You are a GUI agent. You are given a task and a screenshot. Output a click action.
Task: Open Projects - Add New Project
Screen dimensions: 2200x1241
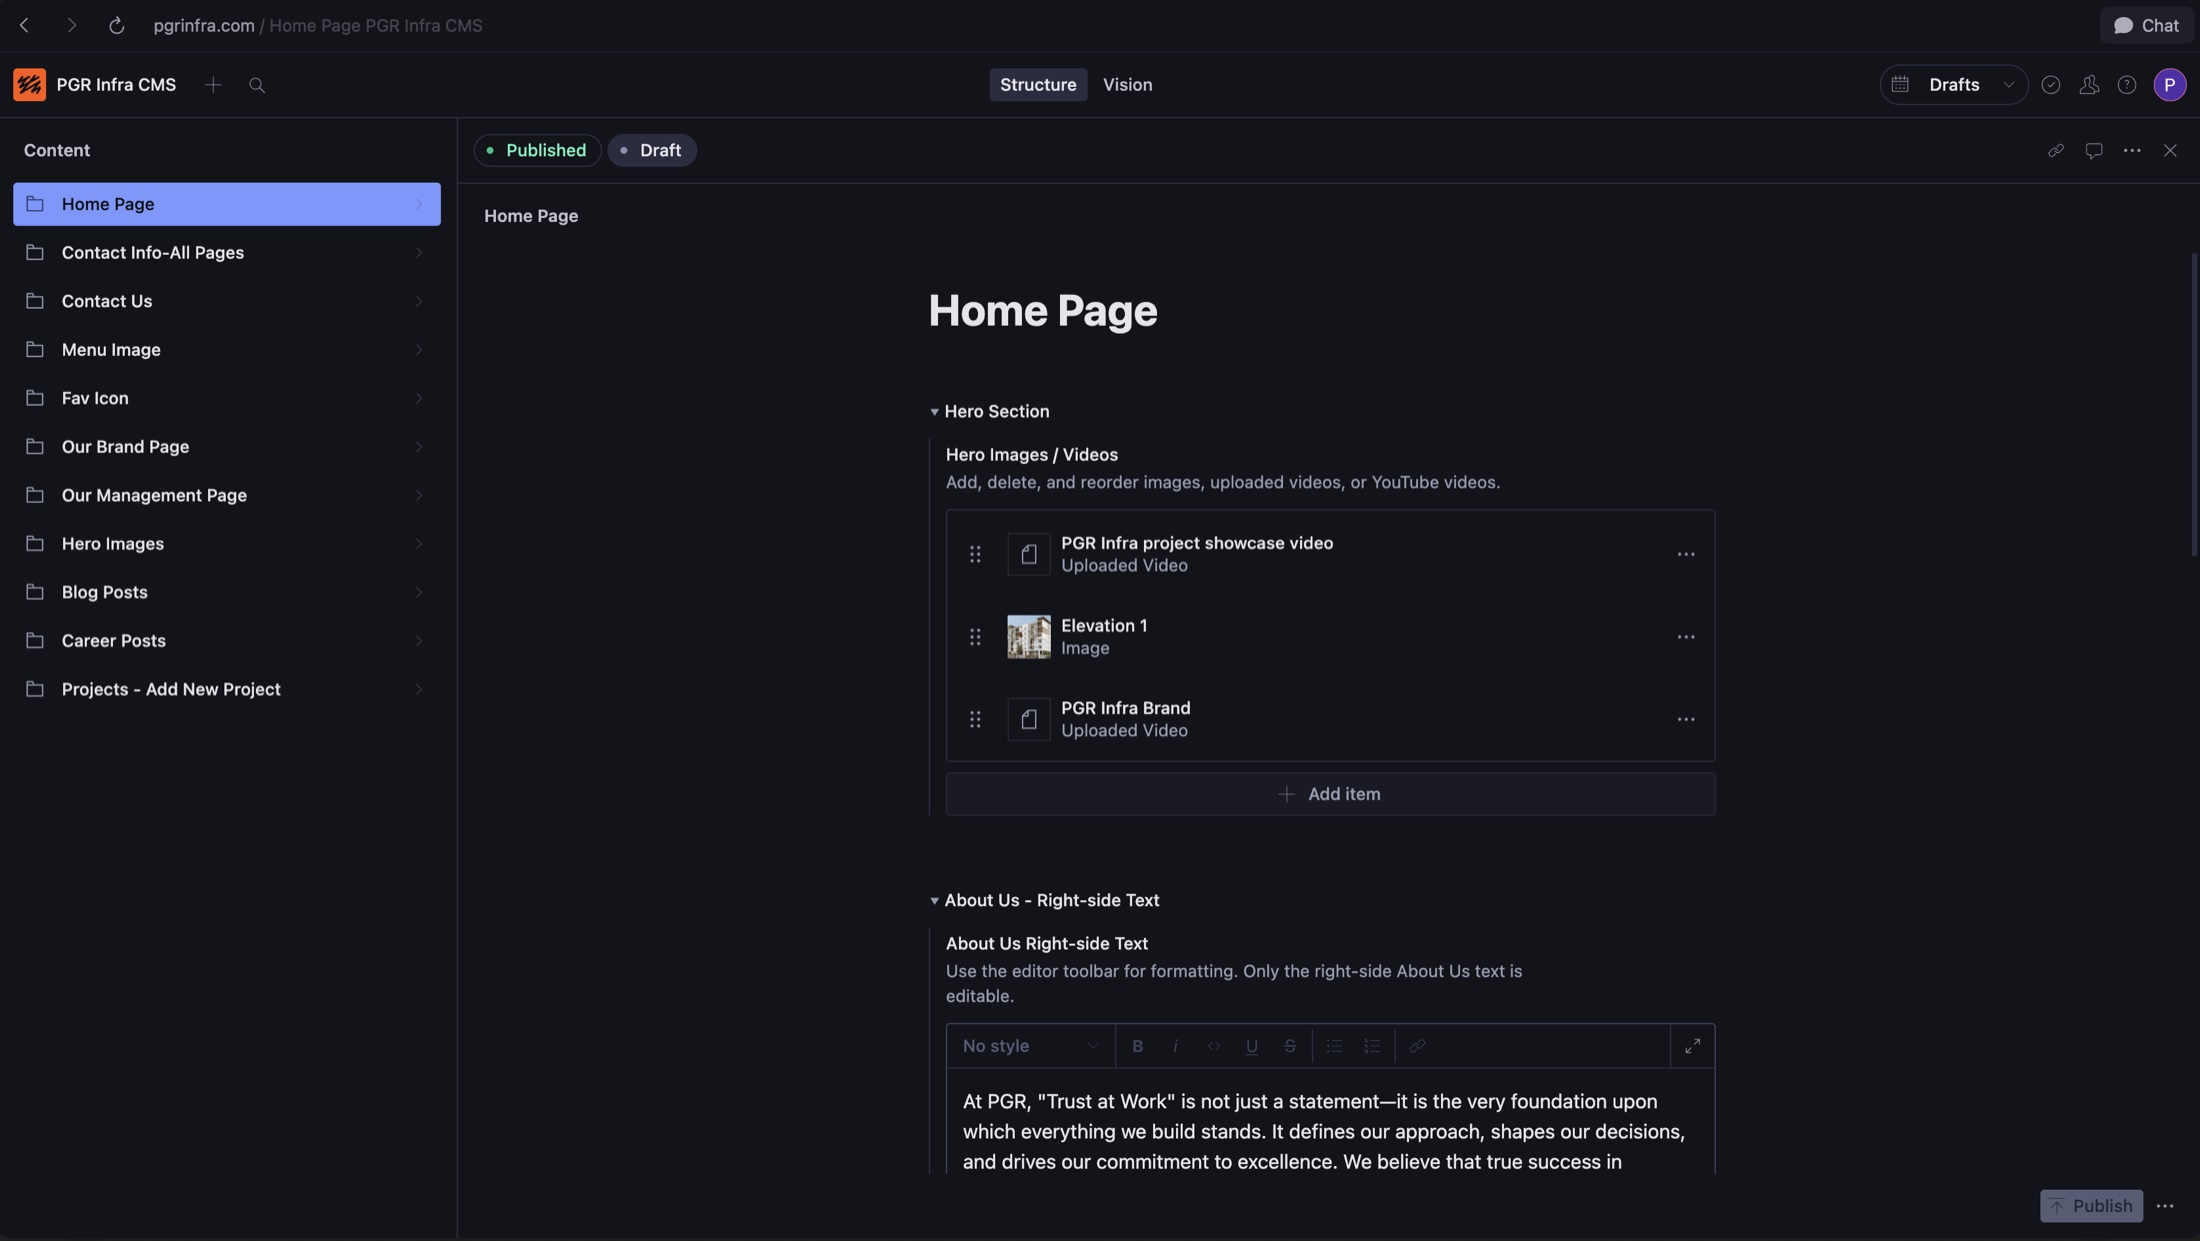click(227, 689)
